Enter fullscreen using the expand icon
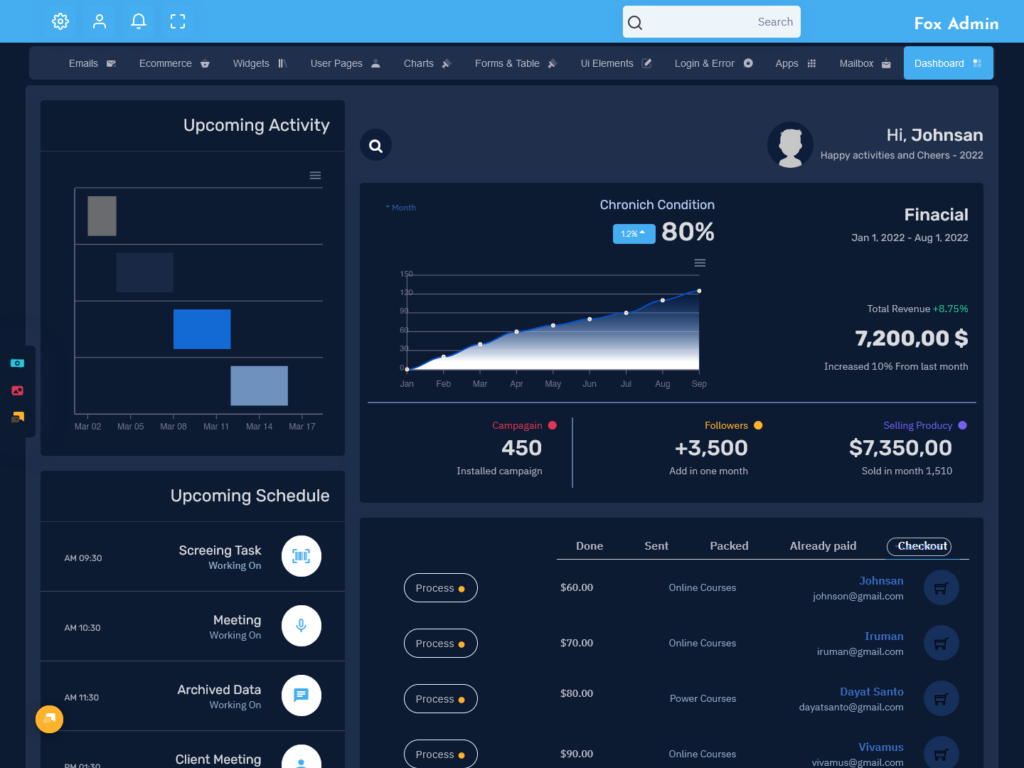1024x768 pixels. (x=178, y=20)
